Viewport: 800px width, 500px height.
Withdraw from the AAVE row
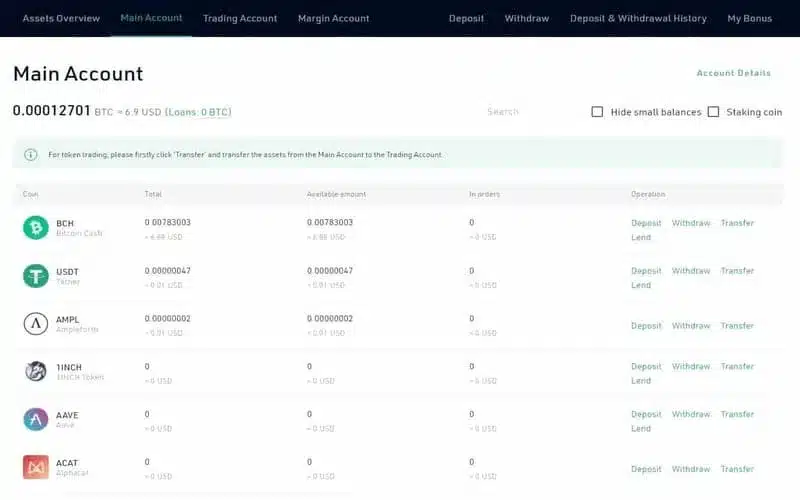tap(691, 414)
